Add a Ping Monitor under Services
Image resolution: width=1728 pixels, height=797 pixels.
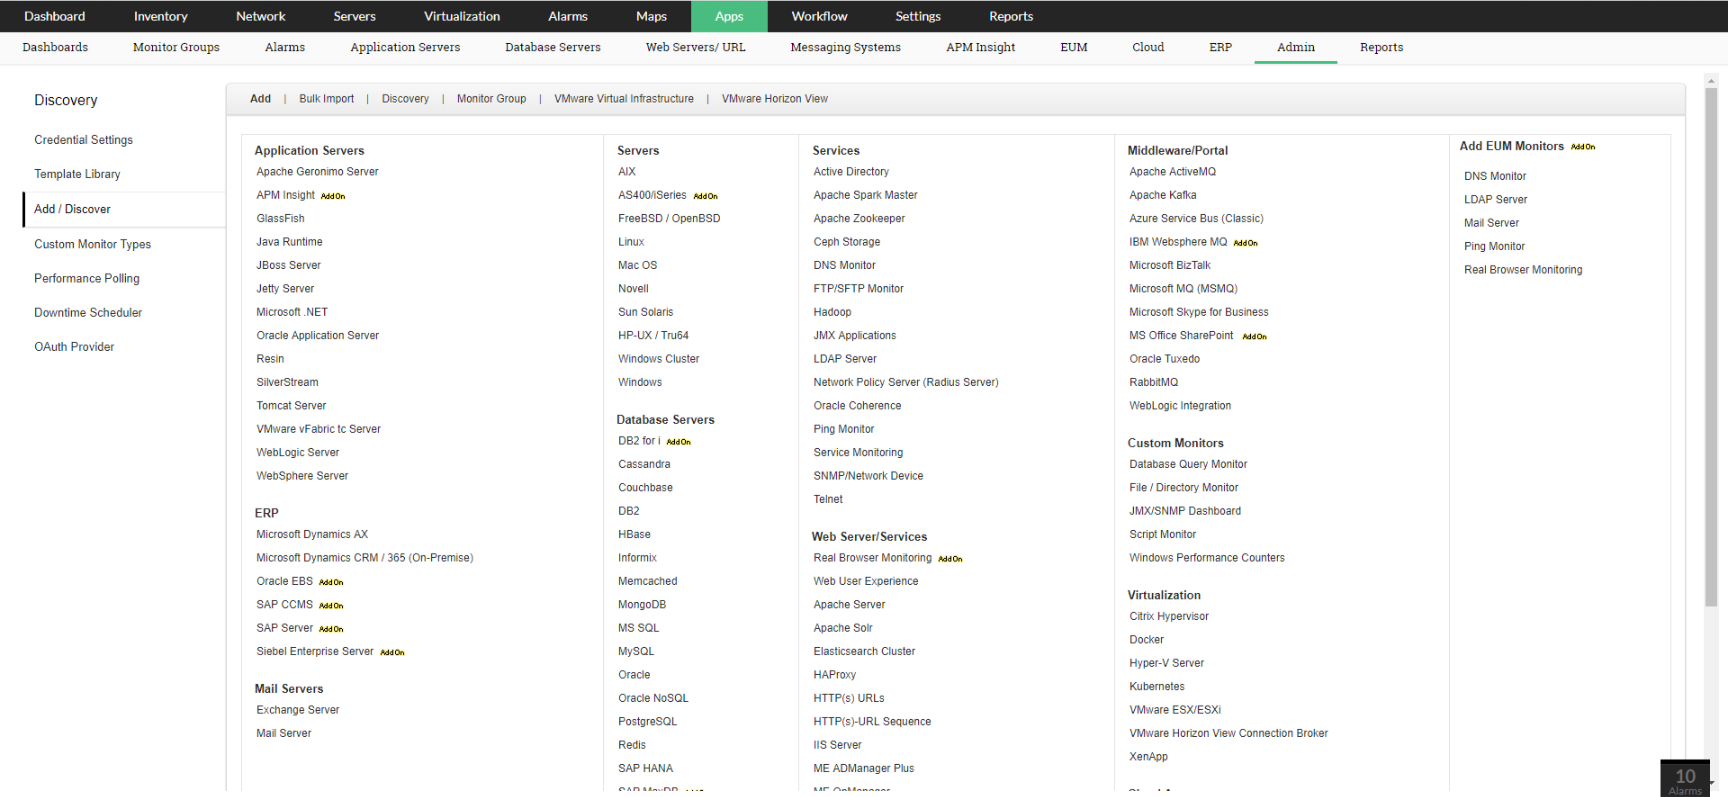coord(843,429)
